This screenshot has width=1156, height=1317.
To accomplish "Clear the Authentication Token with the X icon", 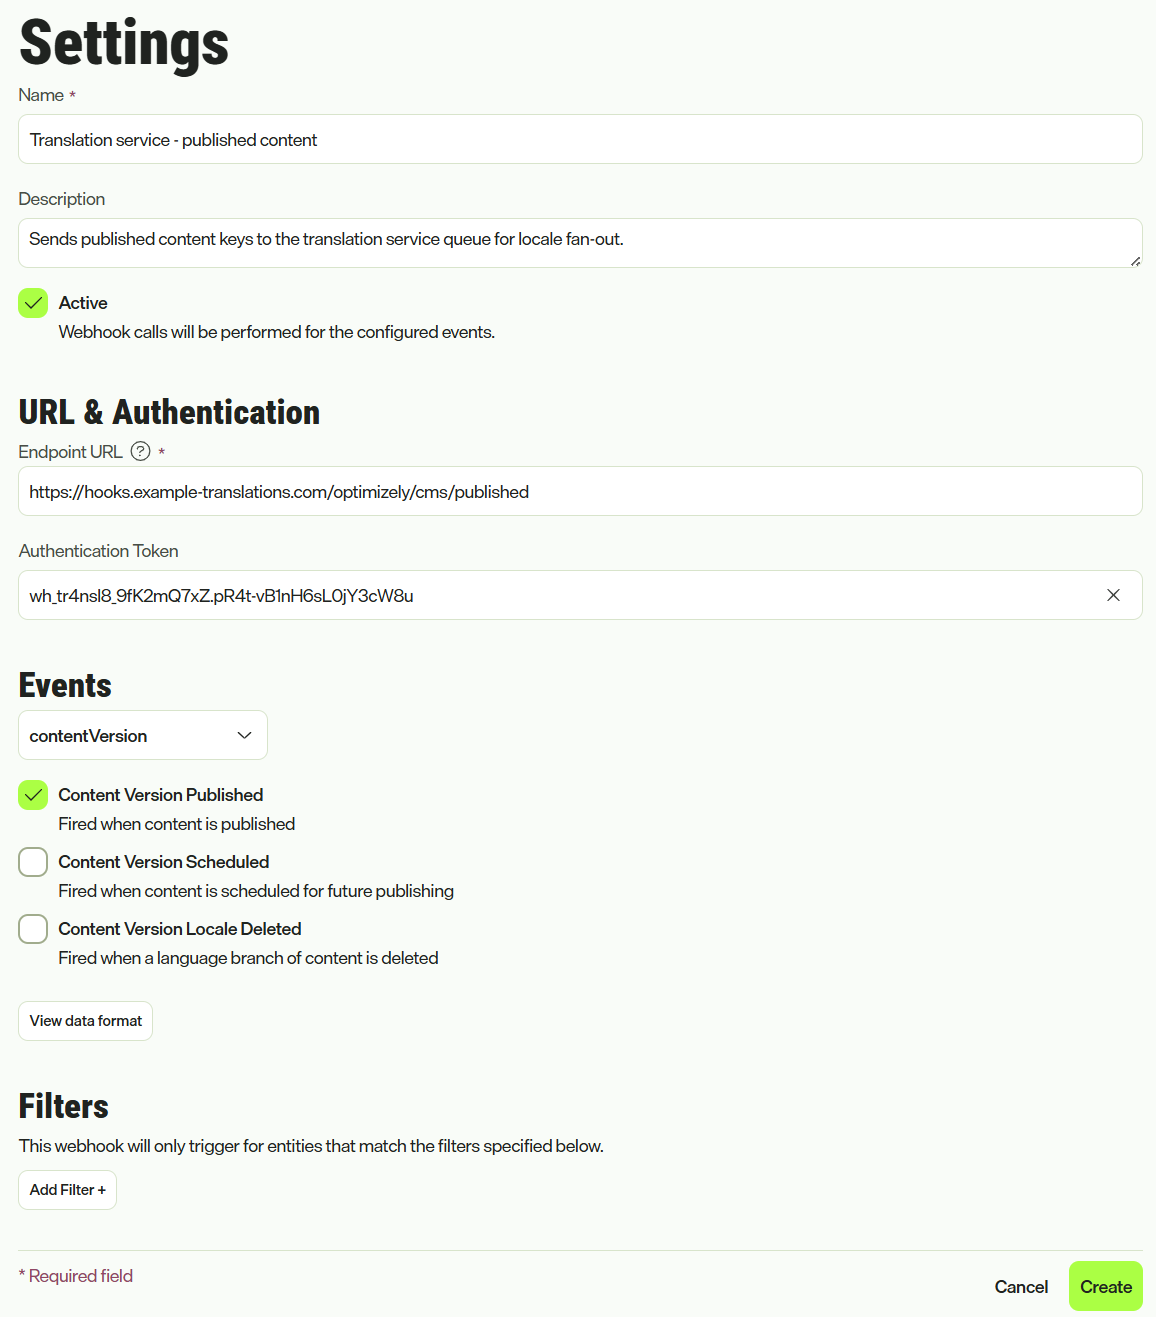I will 1113,595.
